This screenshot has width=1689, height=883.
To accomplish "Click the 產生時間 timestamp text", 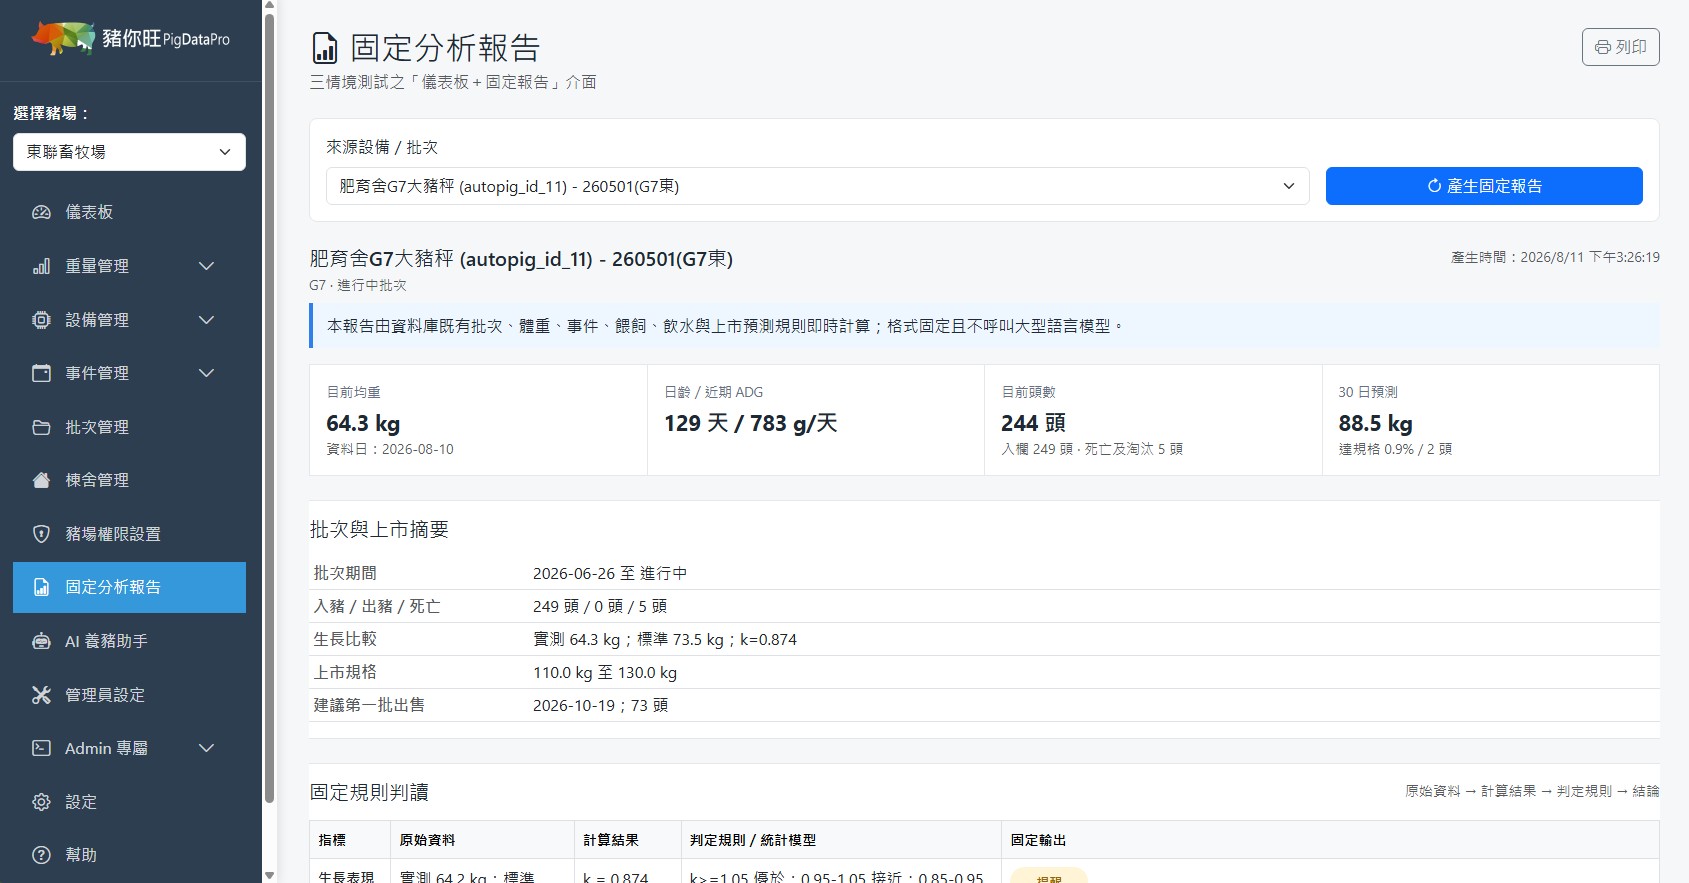I will [1555, 257].
